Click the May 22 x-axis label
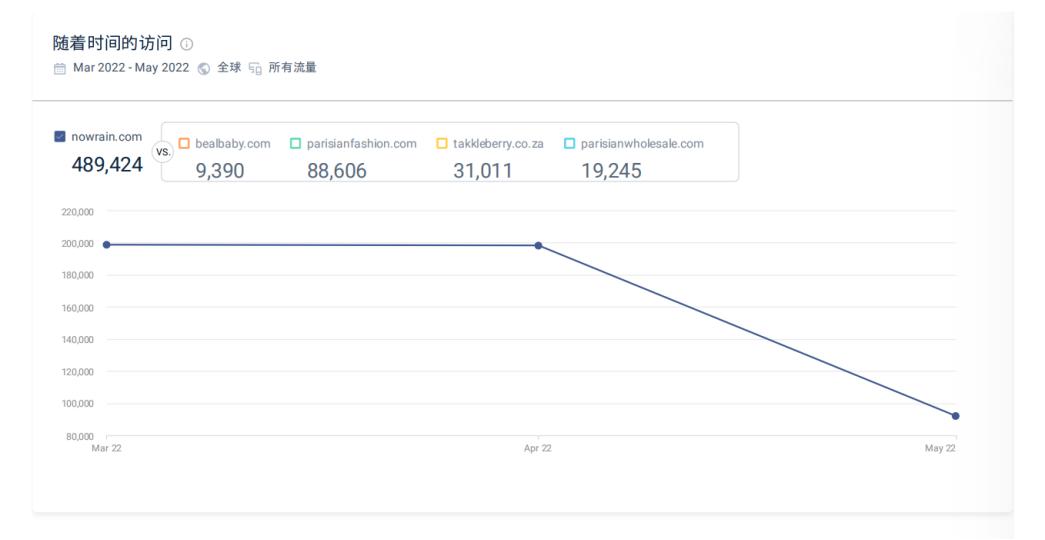This screenshot has height=540, width=1045. pos(940,448)
